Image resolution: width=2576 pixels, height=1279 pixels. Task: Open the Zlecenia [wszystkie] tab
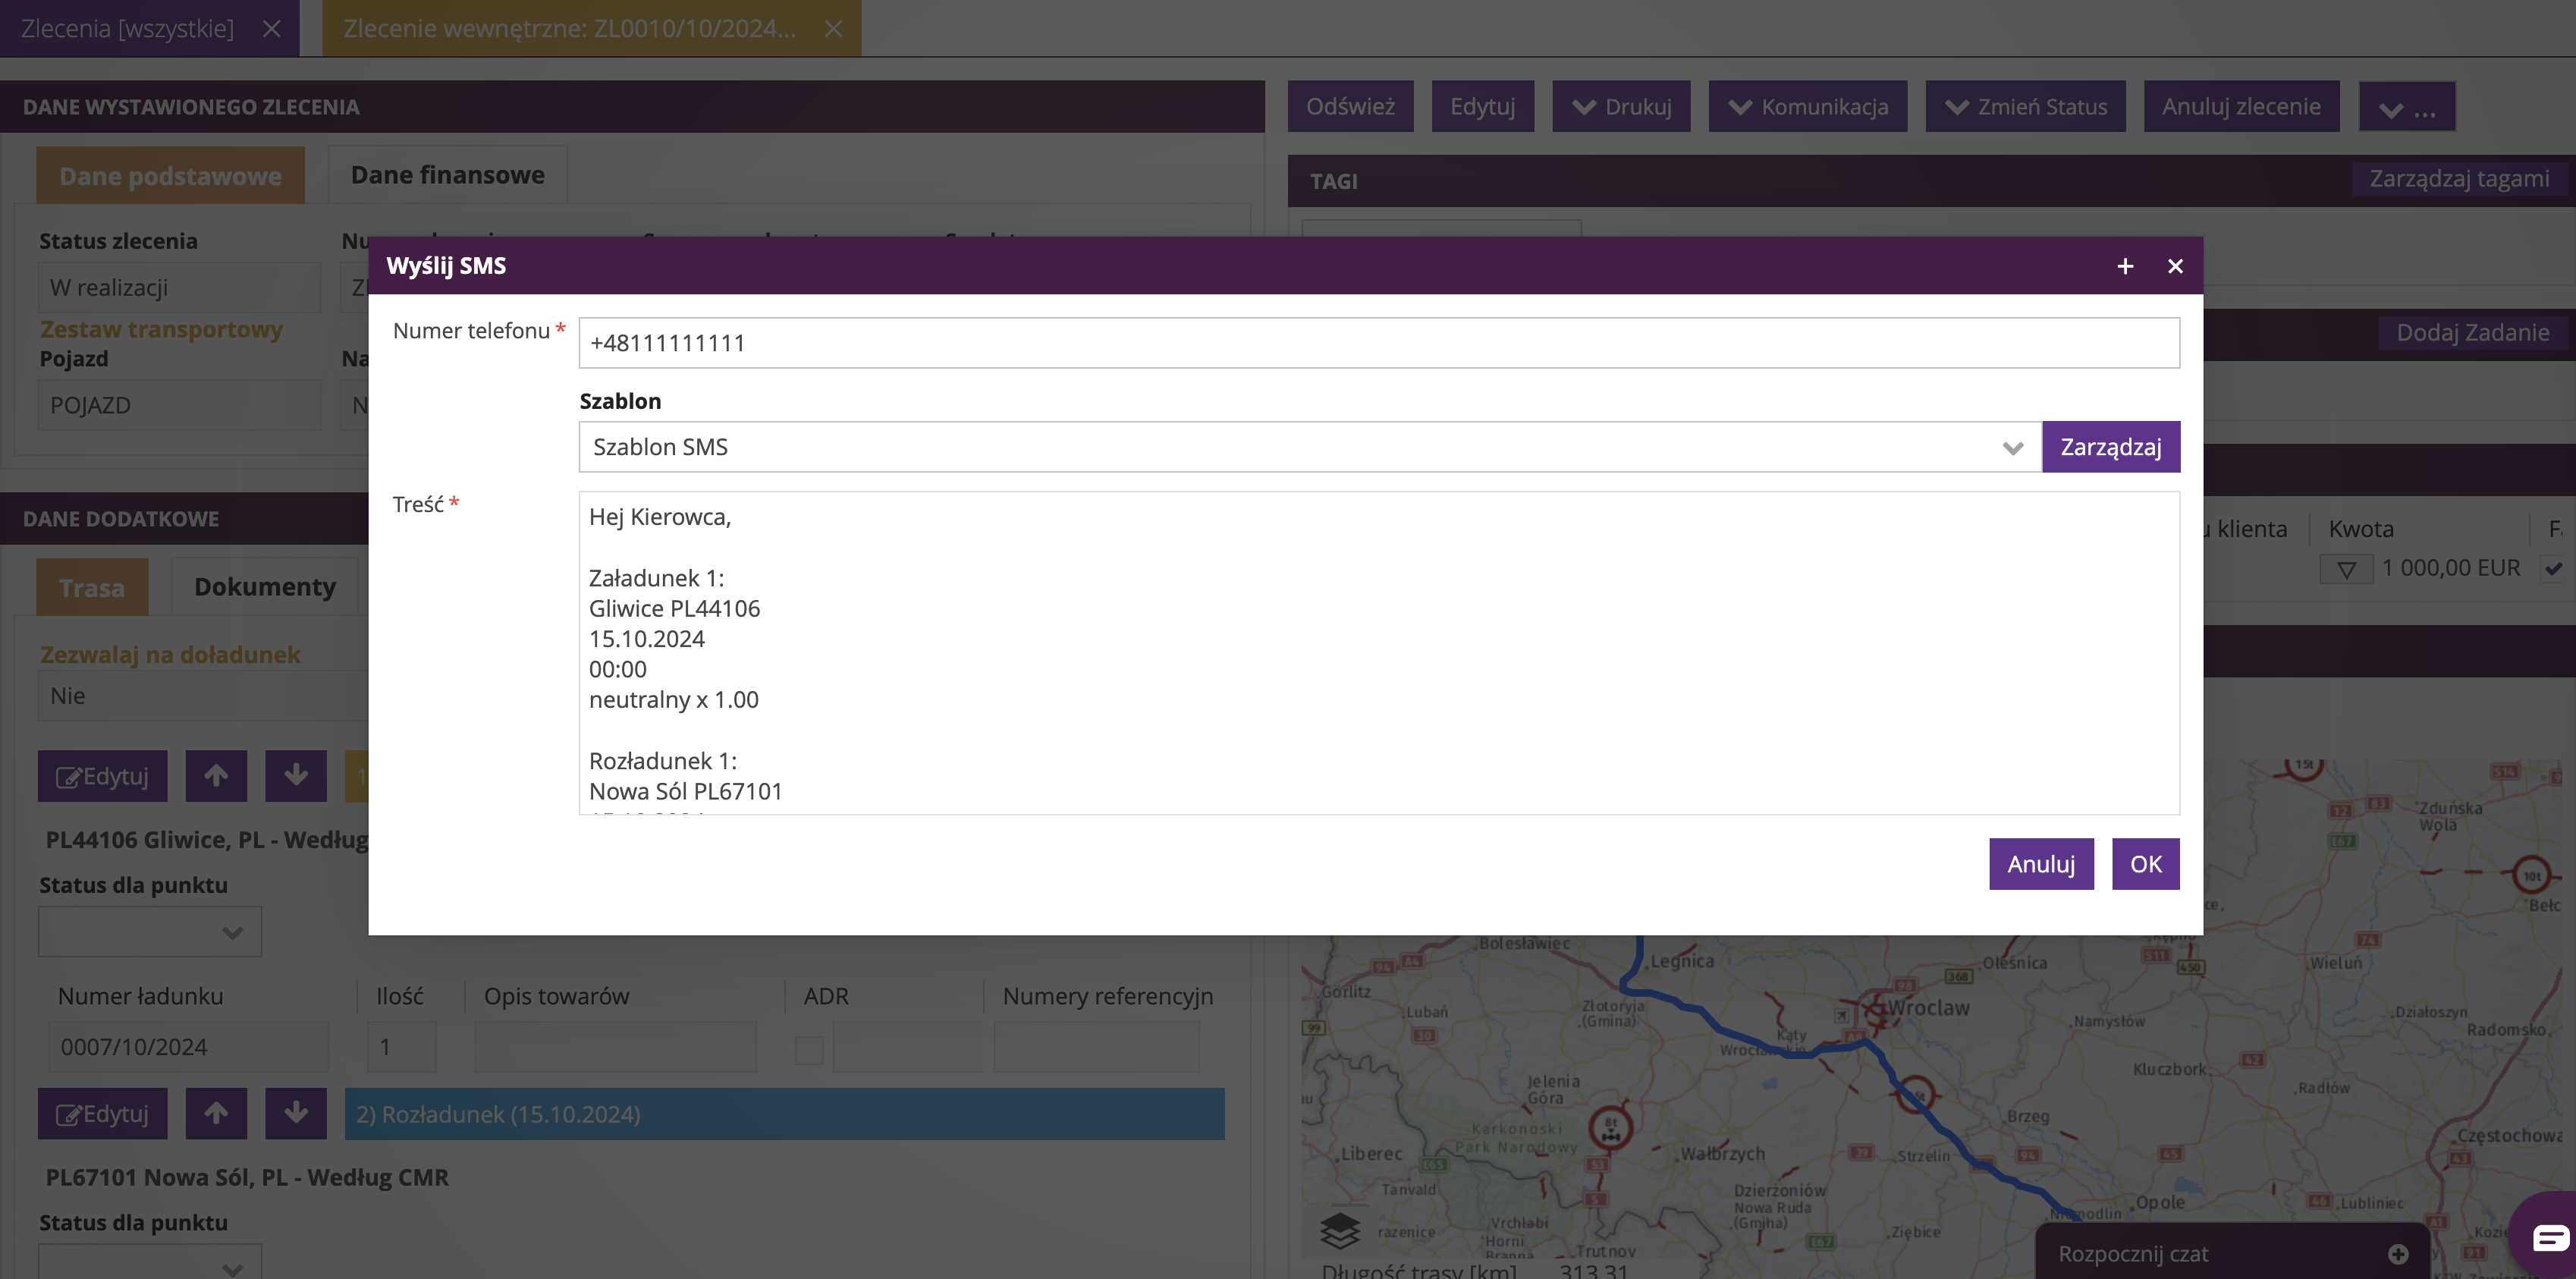click(x=128, y=28)
